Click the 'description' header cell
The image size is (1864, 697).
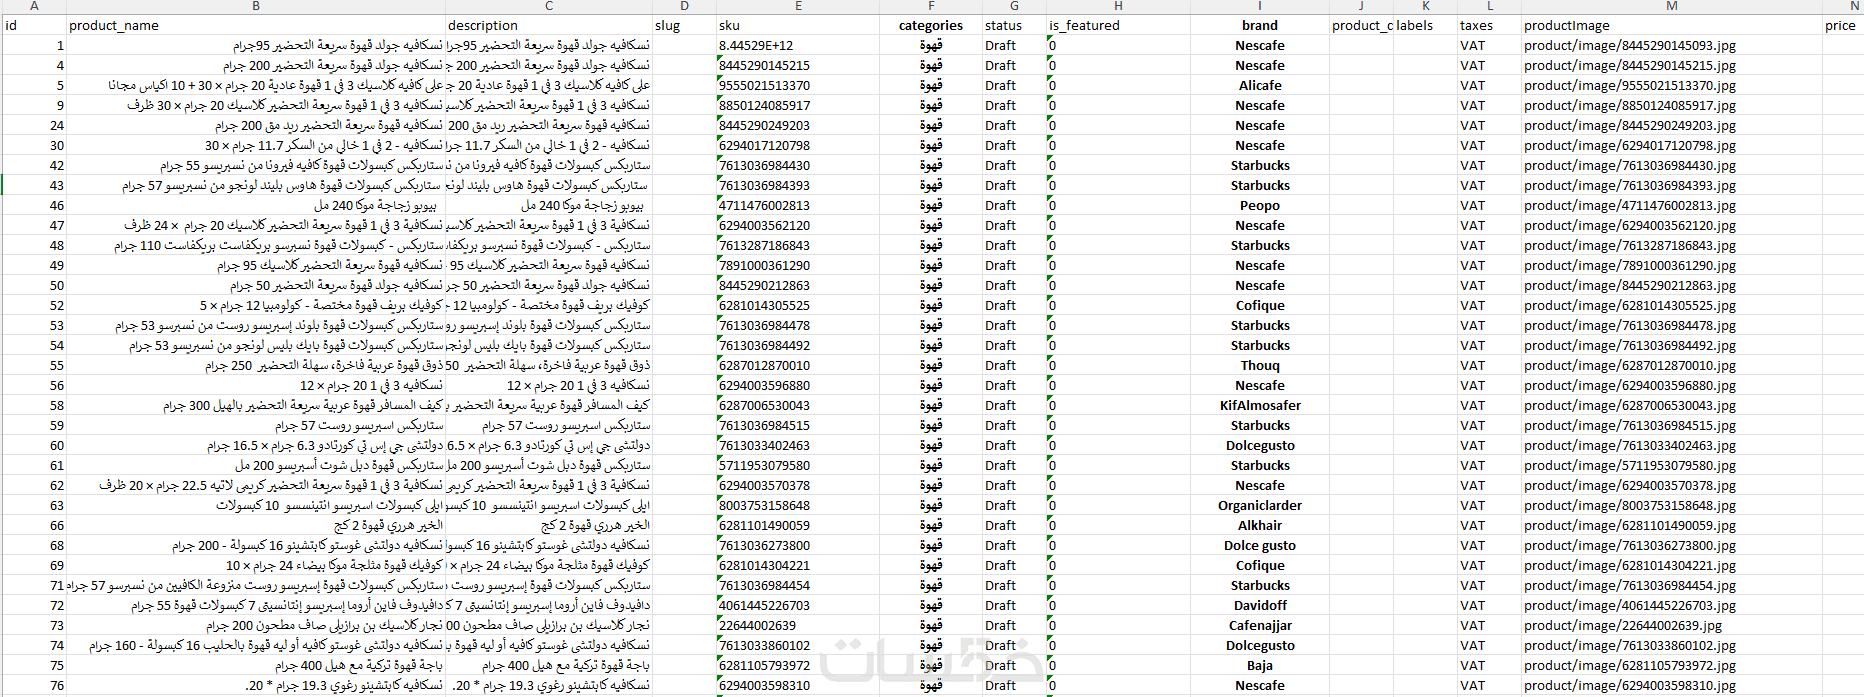pyautogui.click(x=549, y=25)
